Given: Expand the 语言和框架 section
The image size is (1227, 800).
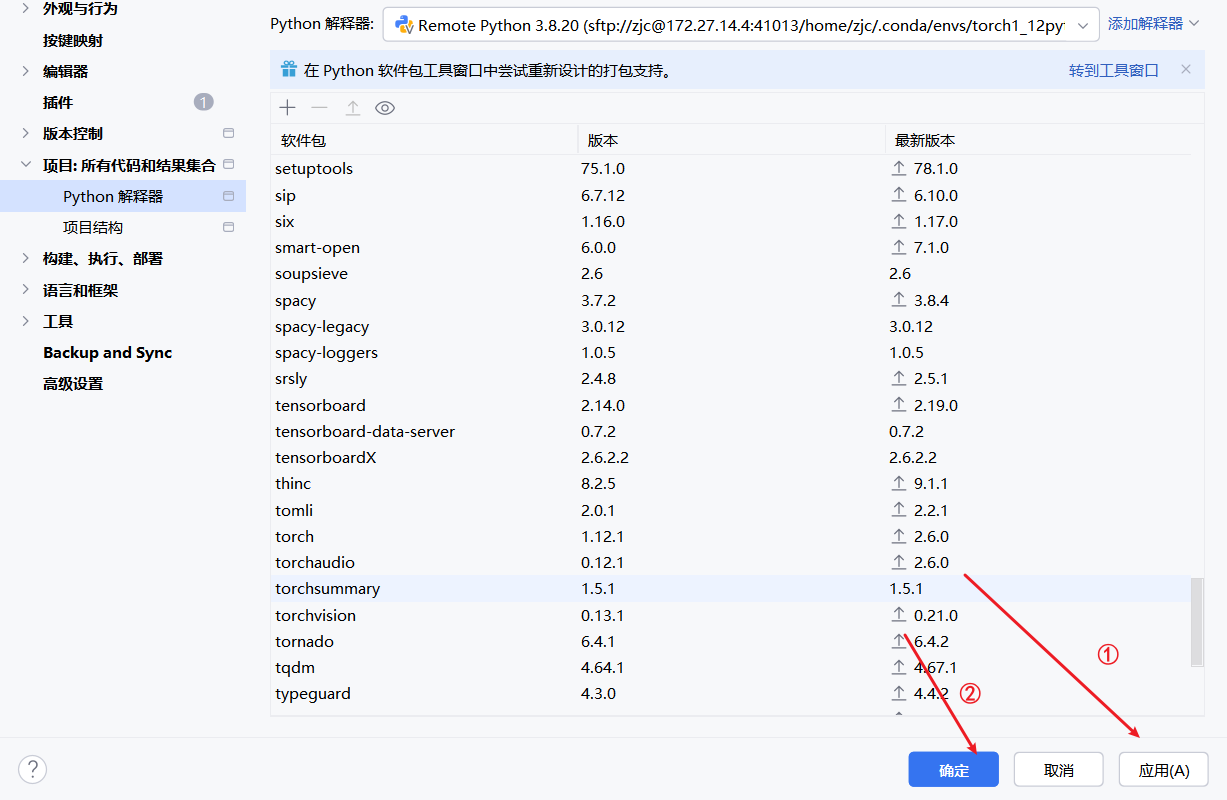Looking at the screenshot, I should (25, 290).
